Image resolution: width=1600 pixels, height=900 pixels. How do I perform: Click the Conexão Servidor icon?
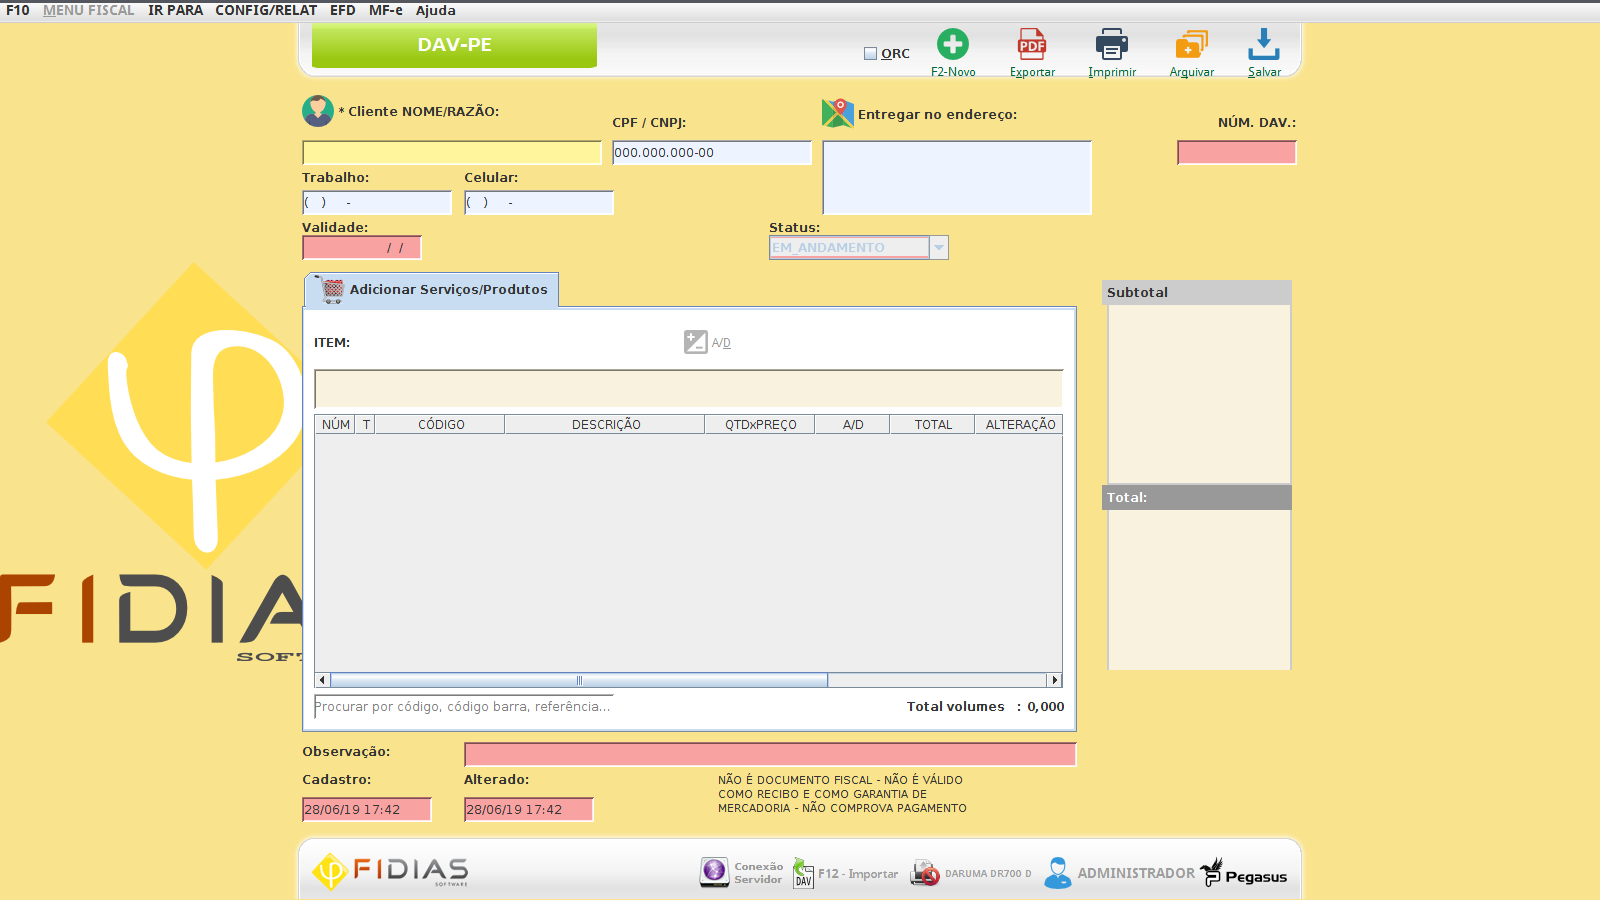[714, 872]
